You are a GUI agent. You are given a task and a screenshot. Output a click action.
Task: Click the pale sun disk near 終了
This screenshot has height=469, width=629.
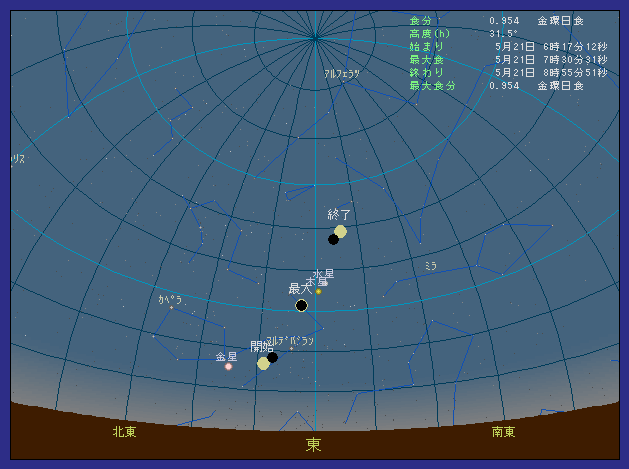pyautogui.click(x=341, y=231)
